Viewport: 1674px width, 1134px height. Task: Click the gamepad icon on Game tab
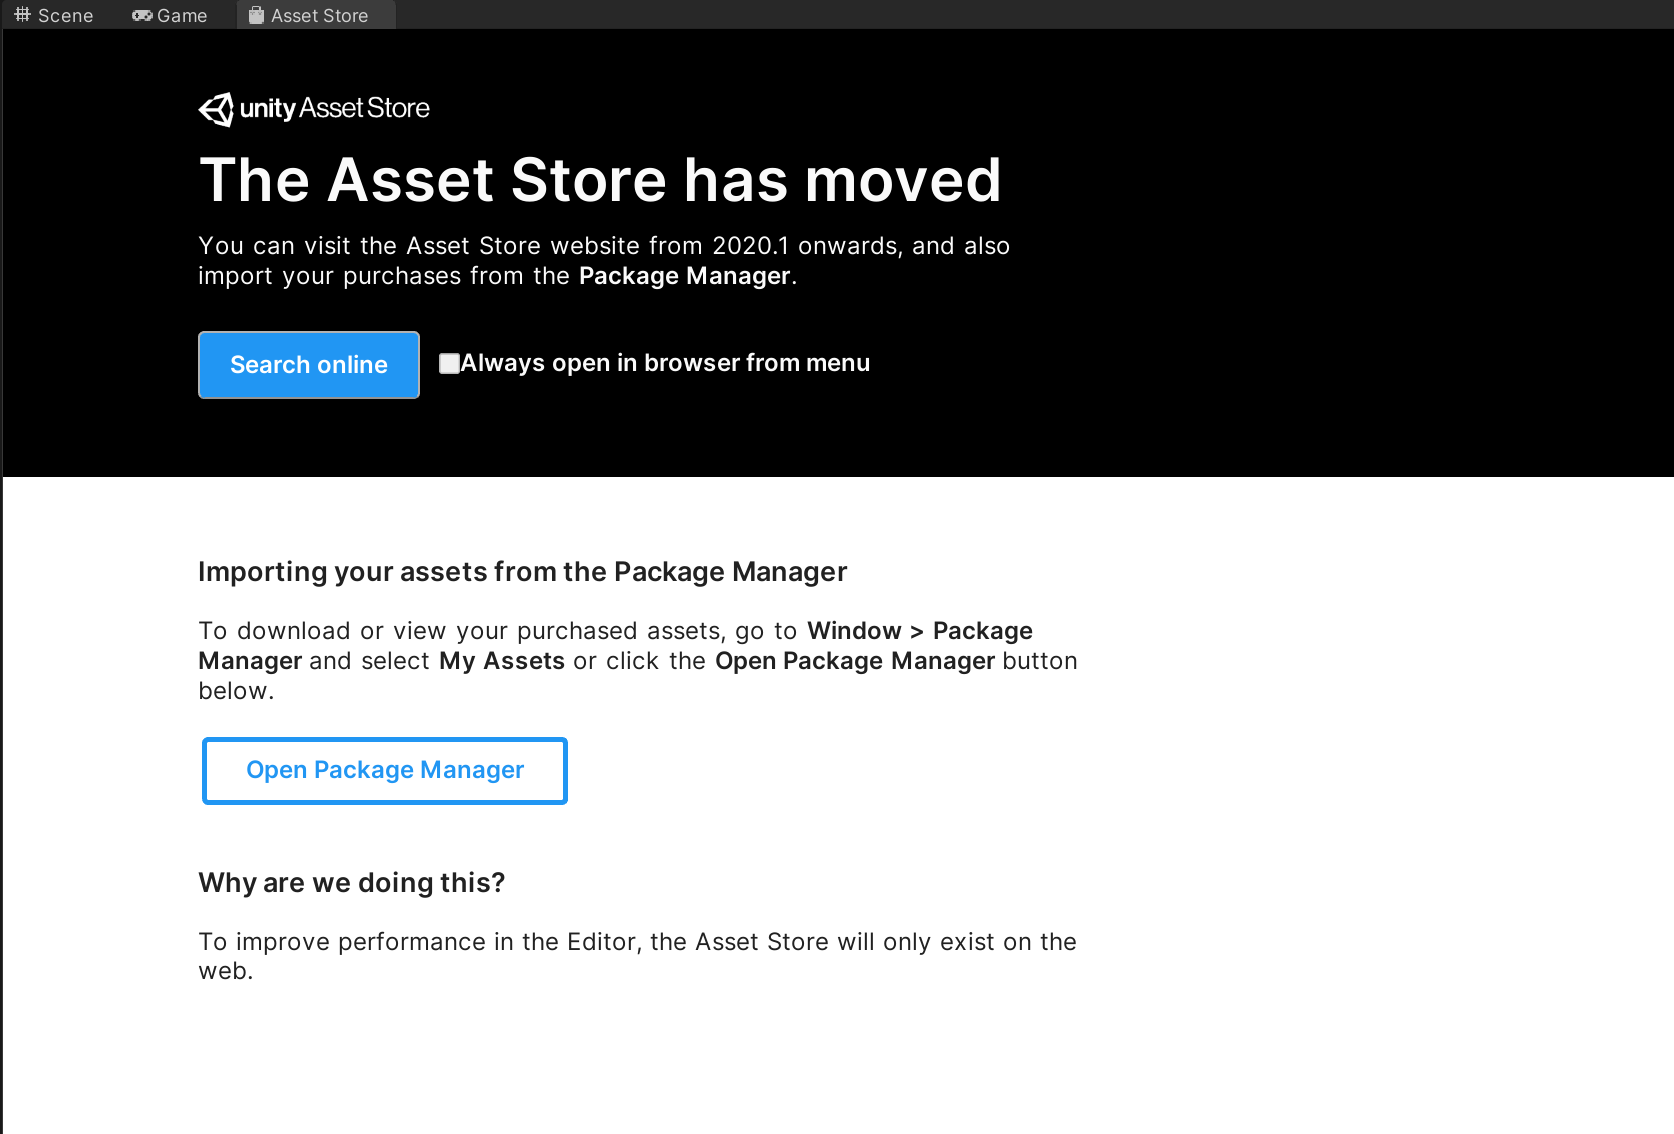pos(142,15)
